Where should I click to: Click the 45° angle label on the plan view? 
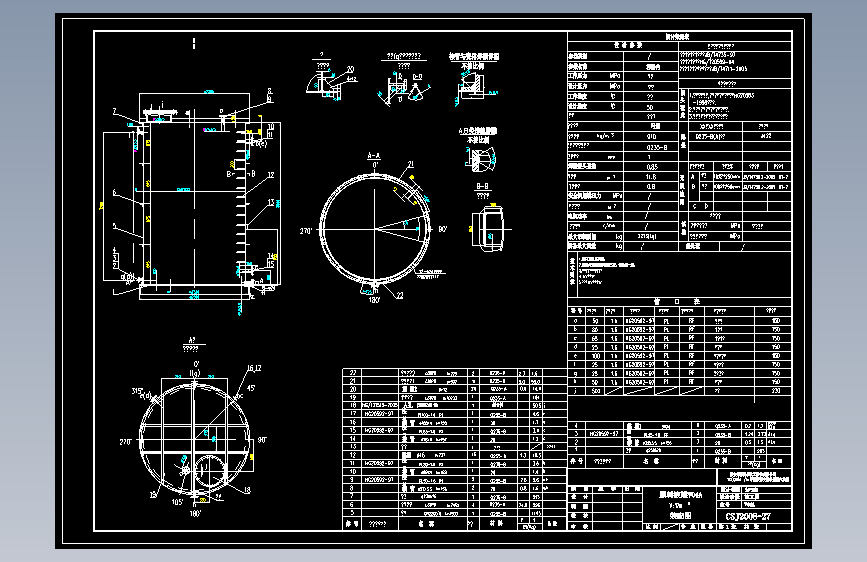[x=250, y=388]
